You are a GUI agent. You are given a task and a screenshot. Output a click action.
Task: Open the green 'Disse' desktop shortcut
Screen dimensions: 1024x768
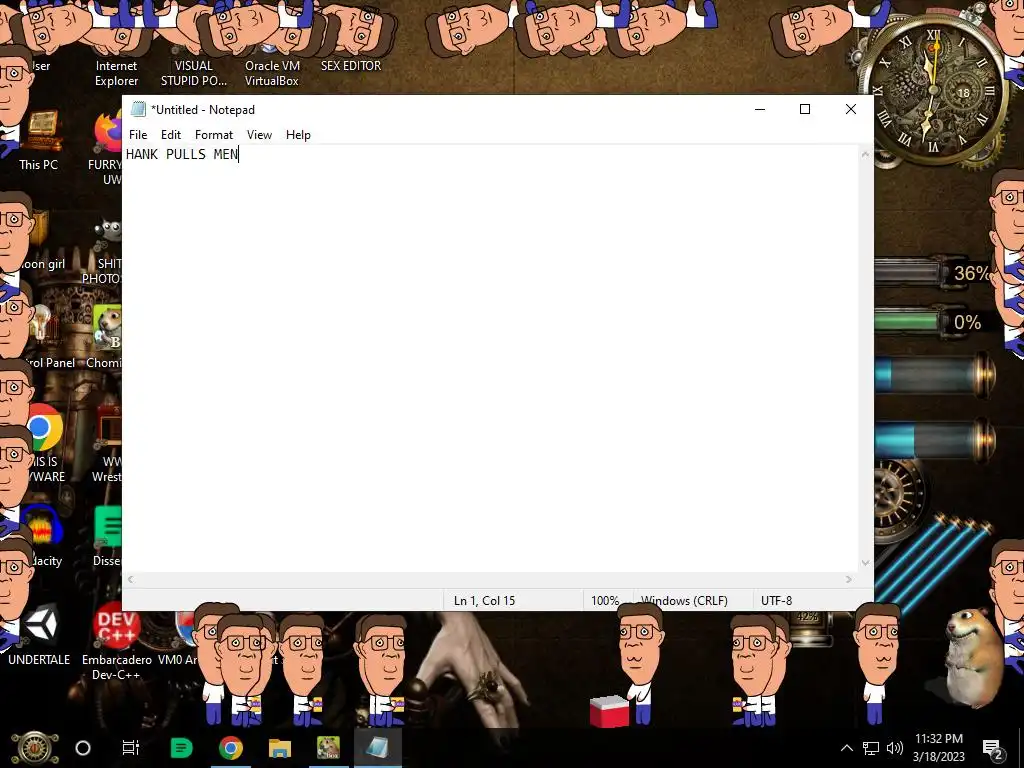click(107, 537)
